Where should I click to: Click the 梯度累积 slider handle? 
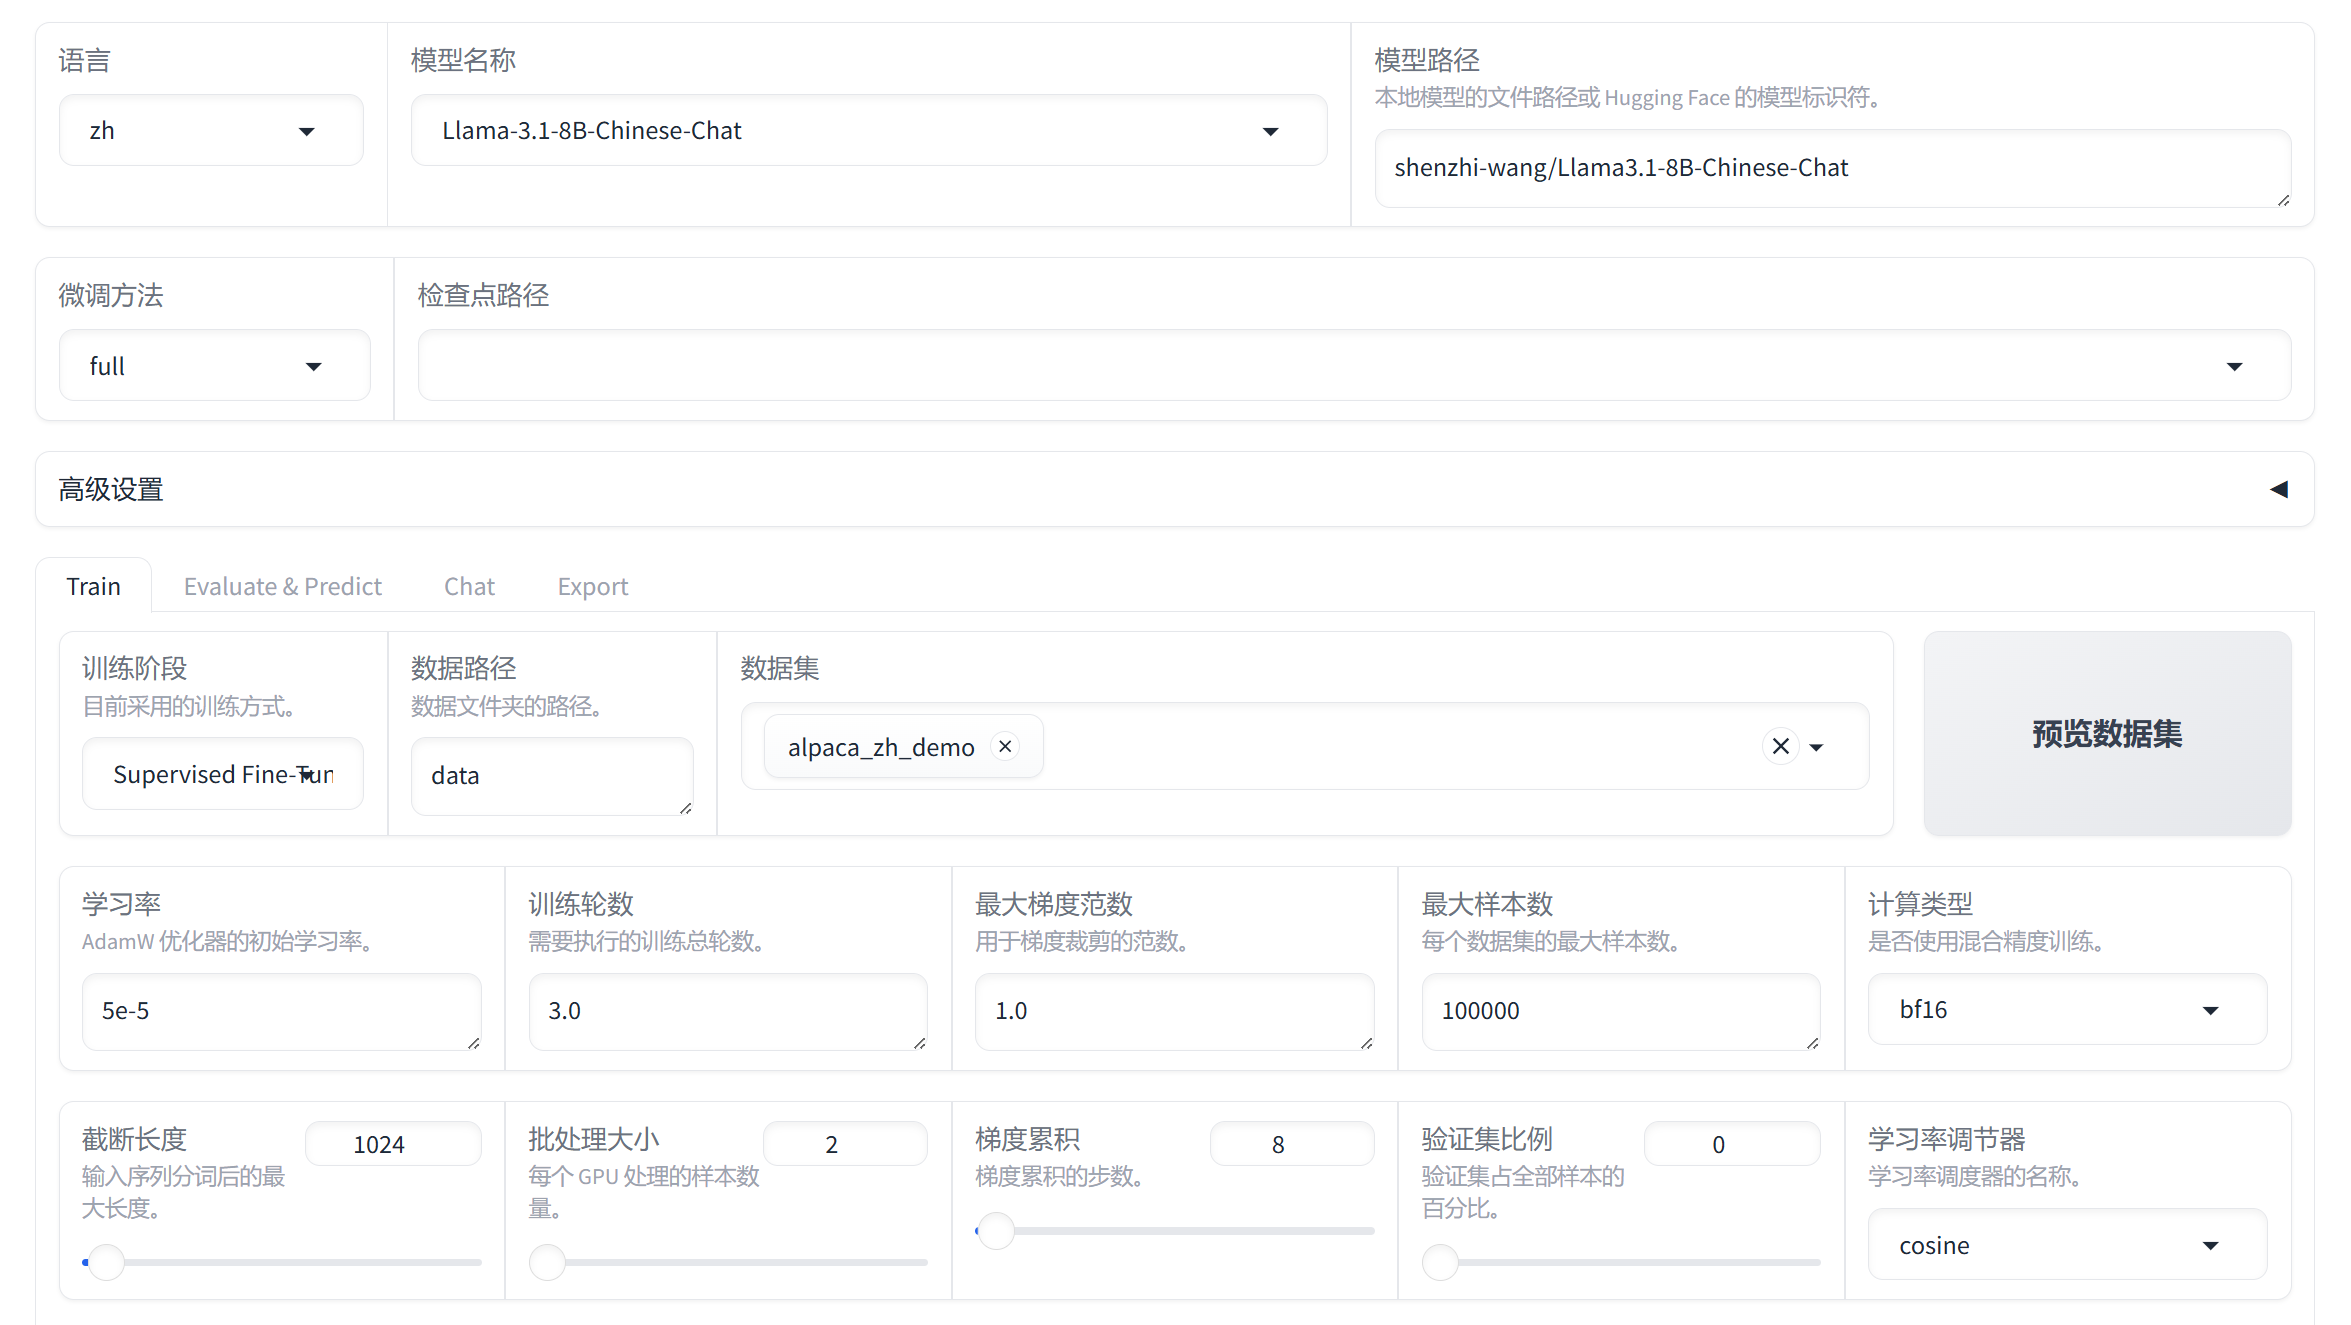996,1231
